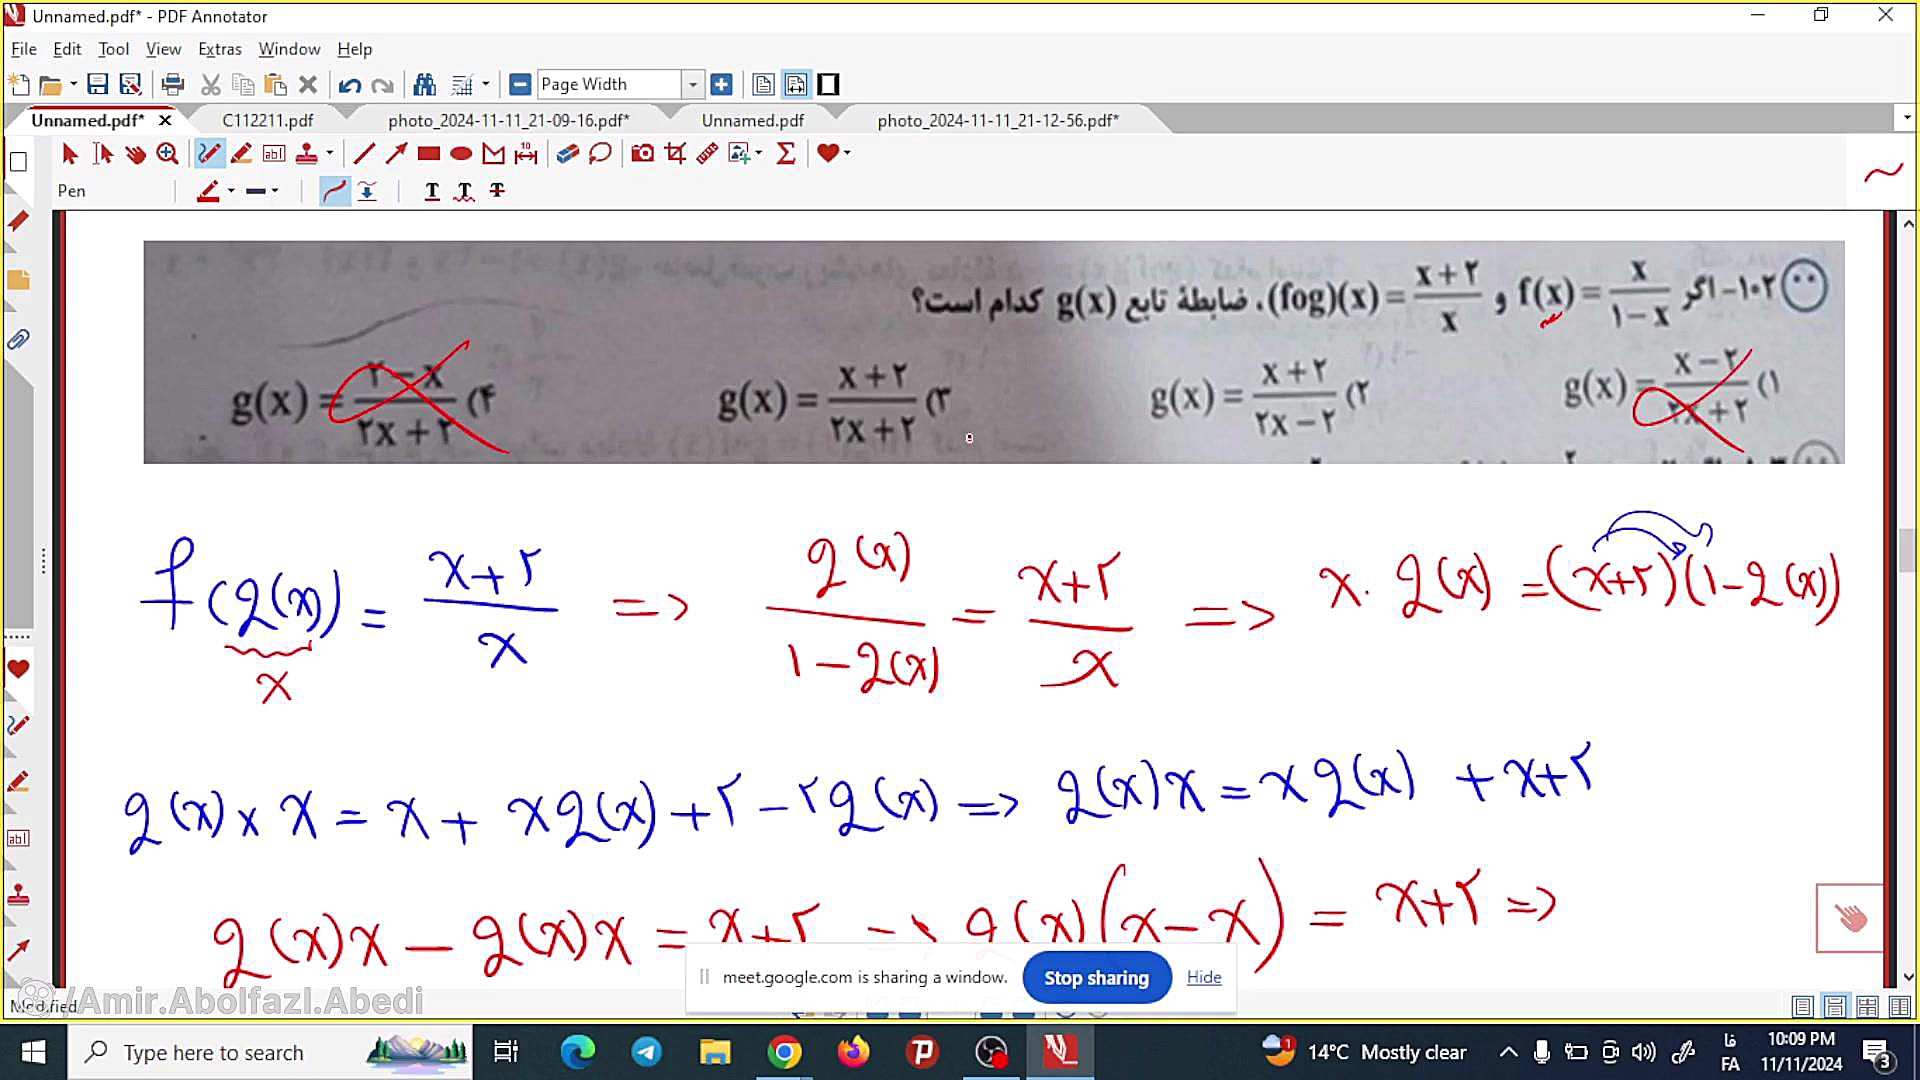1920x1080 pixels.
Task: Select the Eraser tool
Action: 567,153
